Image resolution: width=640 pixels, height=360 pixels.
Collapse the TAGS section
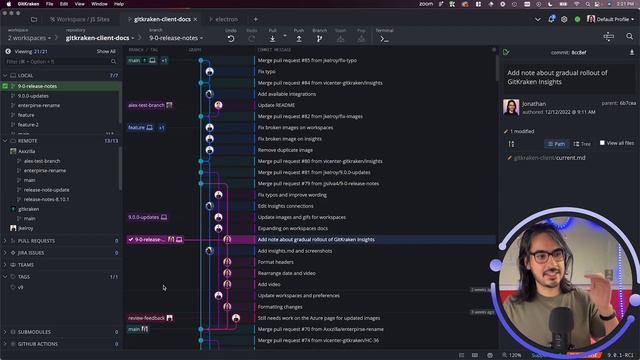pyautogui.click(x=5, y=277)
